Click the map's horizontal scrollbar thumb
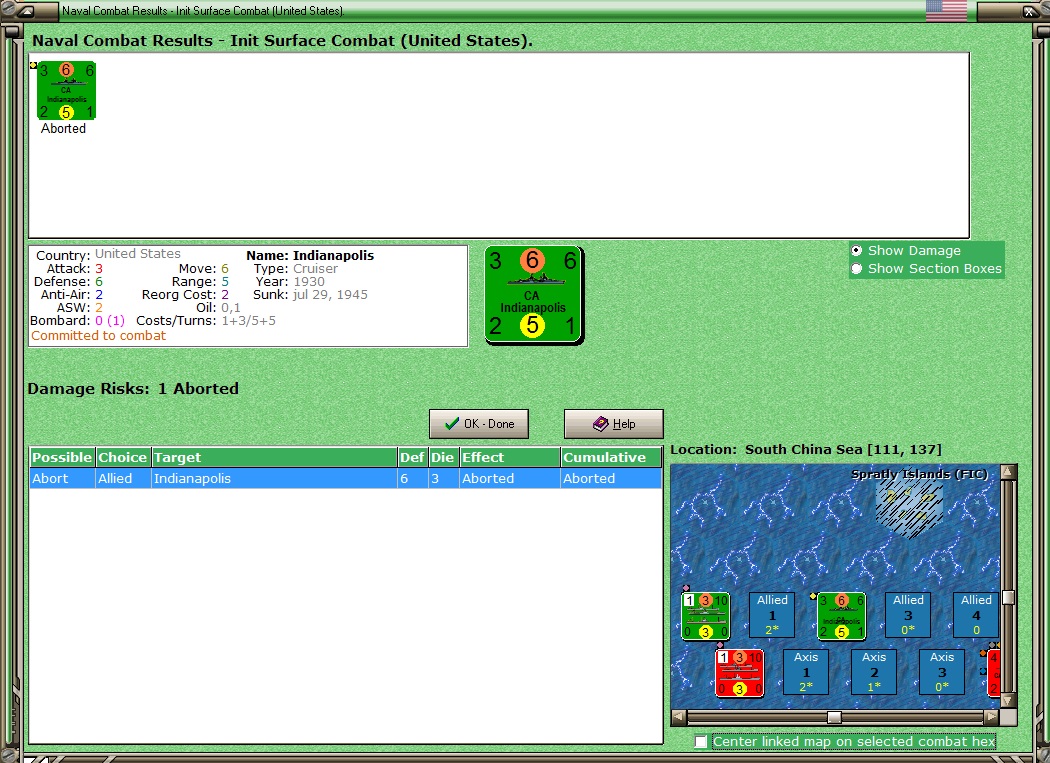Viewport: 1050px width, 763px height. click(834, 717)
